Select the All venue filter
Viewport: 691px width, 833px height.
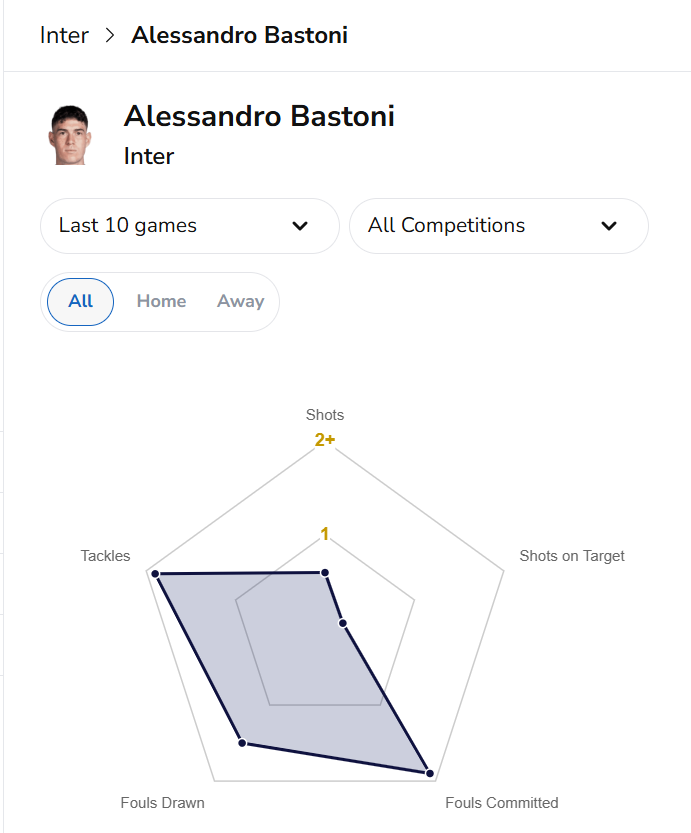pyautogui.click(x=81, y=301)
